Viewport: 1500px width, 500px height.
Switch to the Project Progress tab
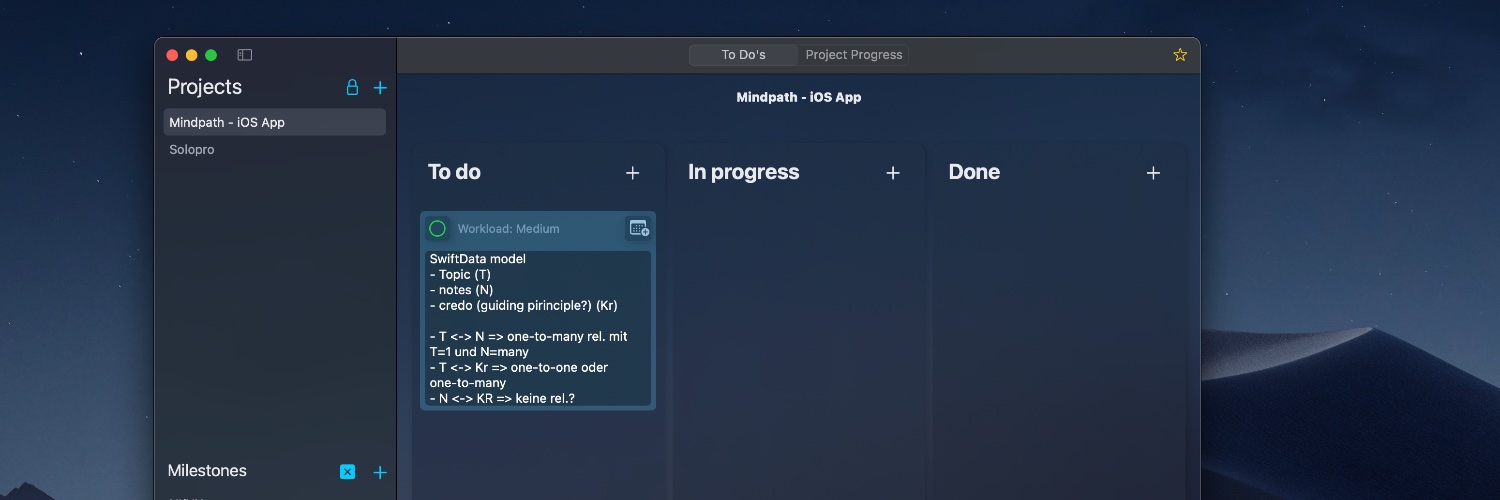coord(854,55)
